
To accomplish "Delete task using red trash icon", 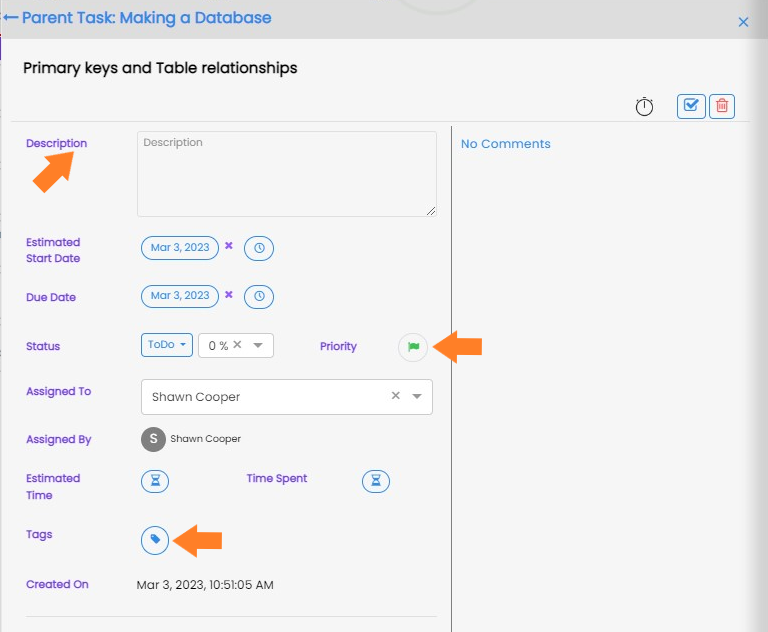I will [722, 106].
